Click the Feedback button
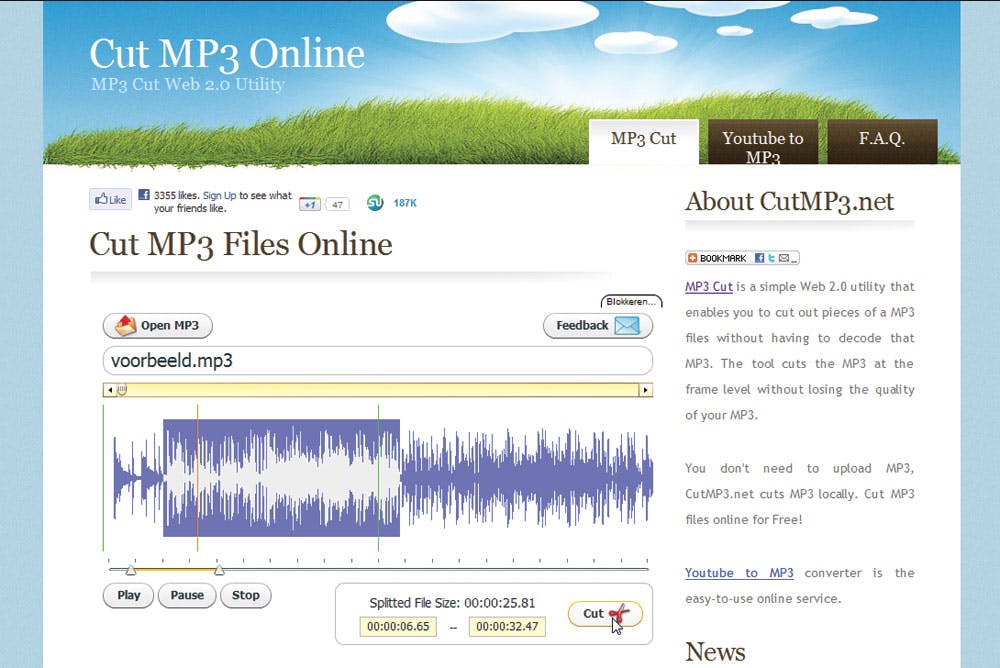 tap(598, 325)
